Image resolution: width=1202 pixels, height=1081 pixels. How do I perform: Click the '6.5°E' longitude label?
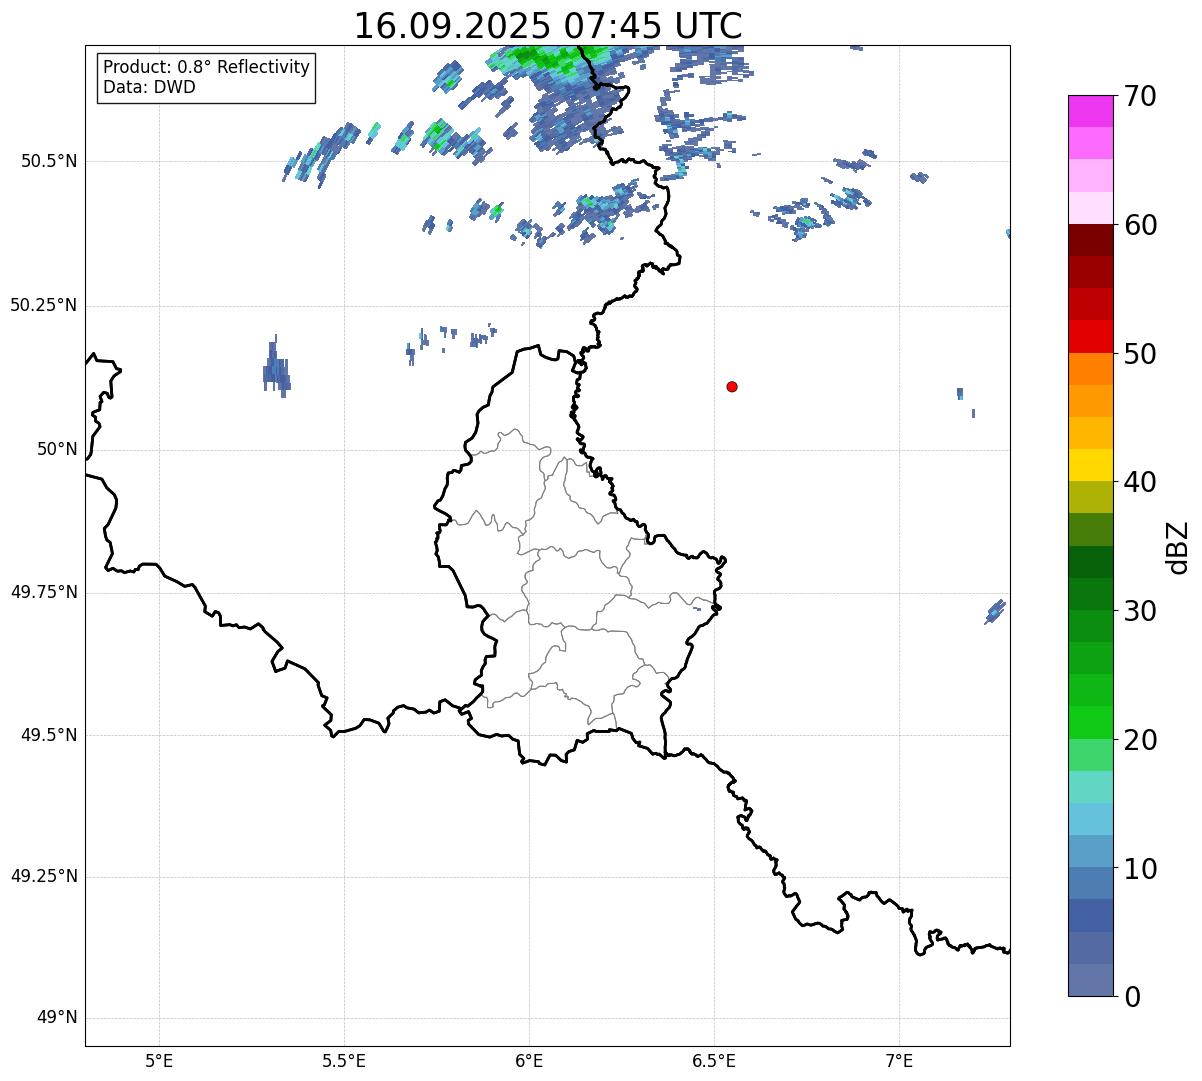tap(714, 1061)
